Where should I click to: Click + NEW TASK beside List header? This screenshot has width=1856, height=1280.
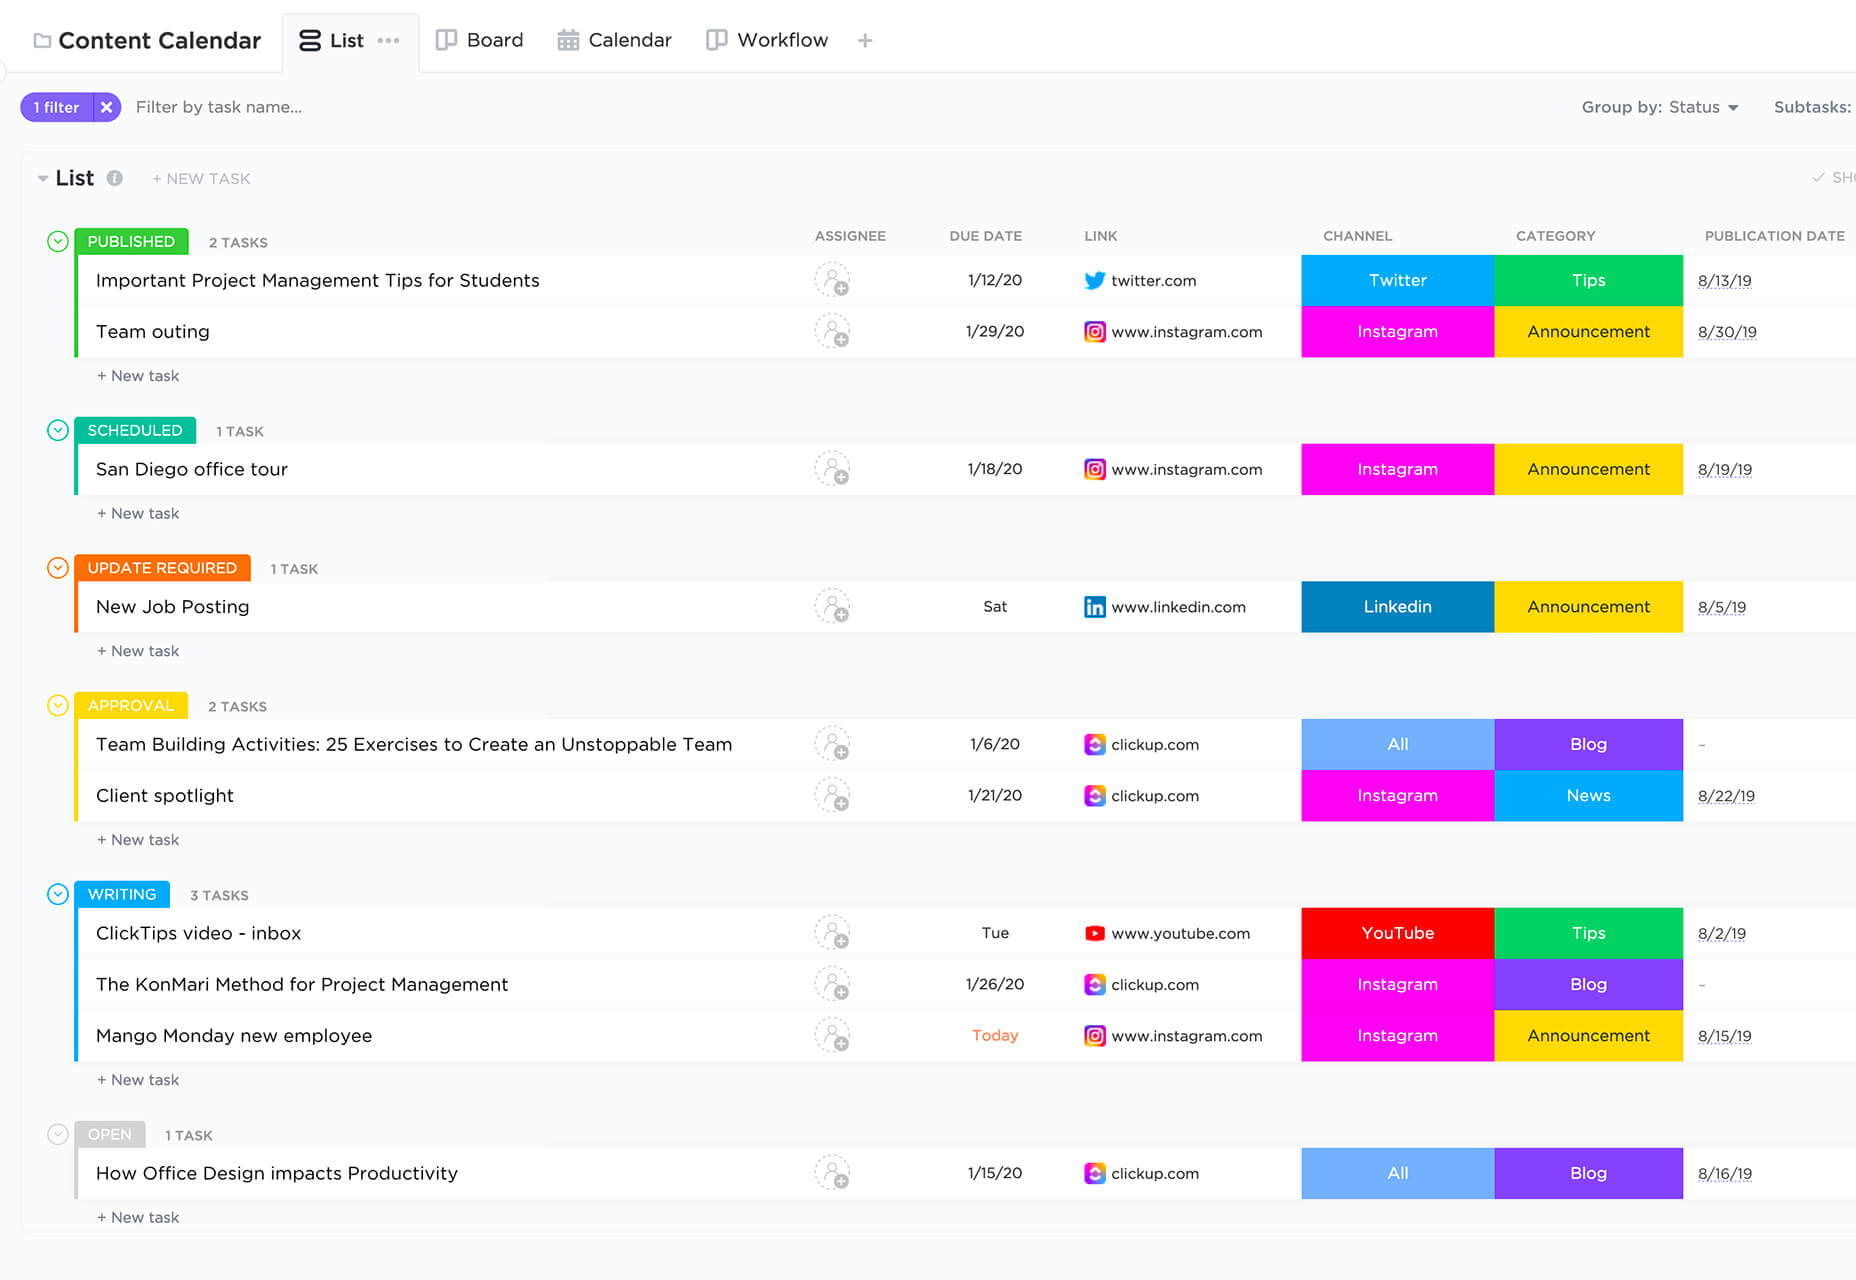201,178
